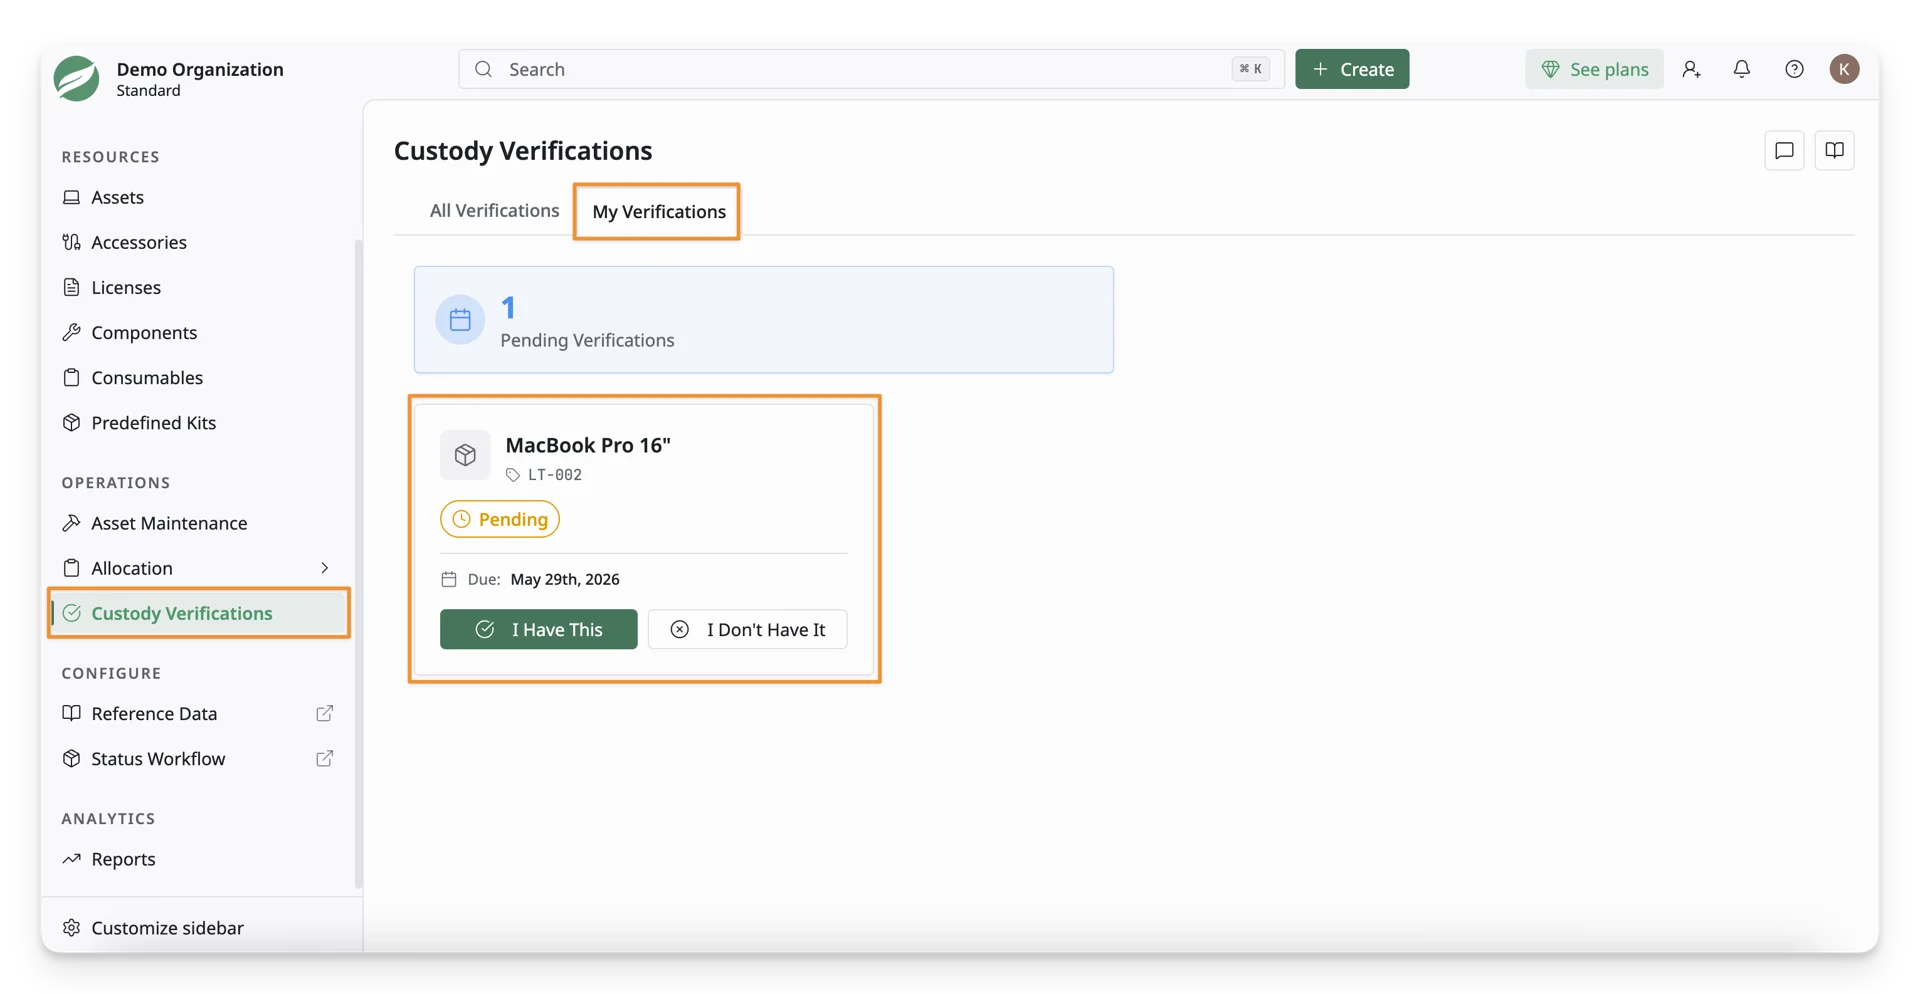Click Customize sidebar
The width and height of the screenshot is (1920, 994).
point(167,928)
